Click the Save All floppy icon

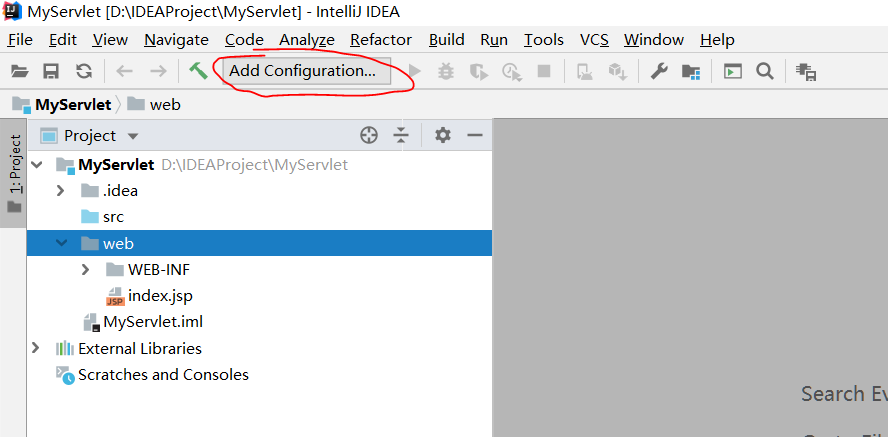(x=52, y=71)
